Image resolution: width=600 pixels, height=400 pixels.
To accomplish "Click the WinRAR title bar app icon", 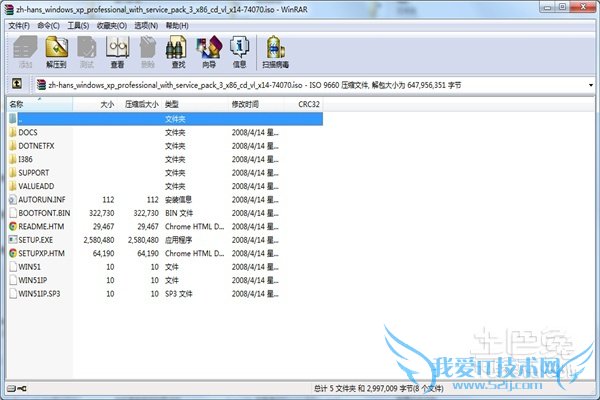I will point(8,10).
